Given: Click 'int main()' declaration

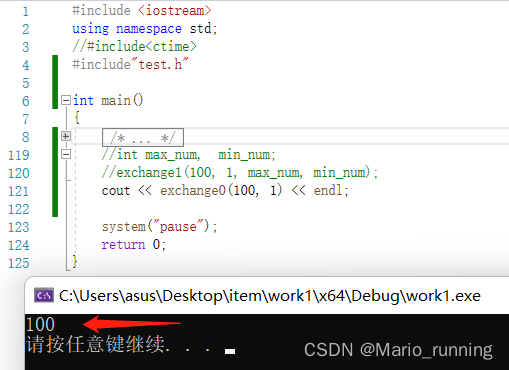Looking at the screenshot, I should click(x=108, y=100).
